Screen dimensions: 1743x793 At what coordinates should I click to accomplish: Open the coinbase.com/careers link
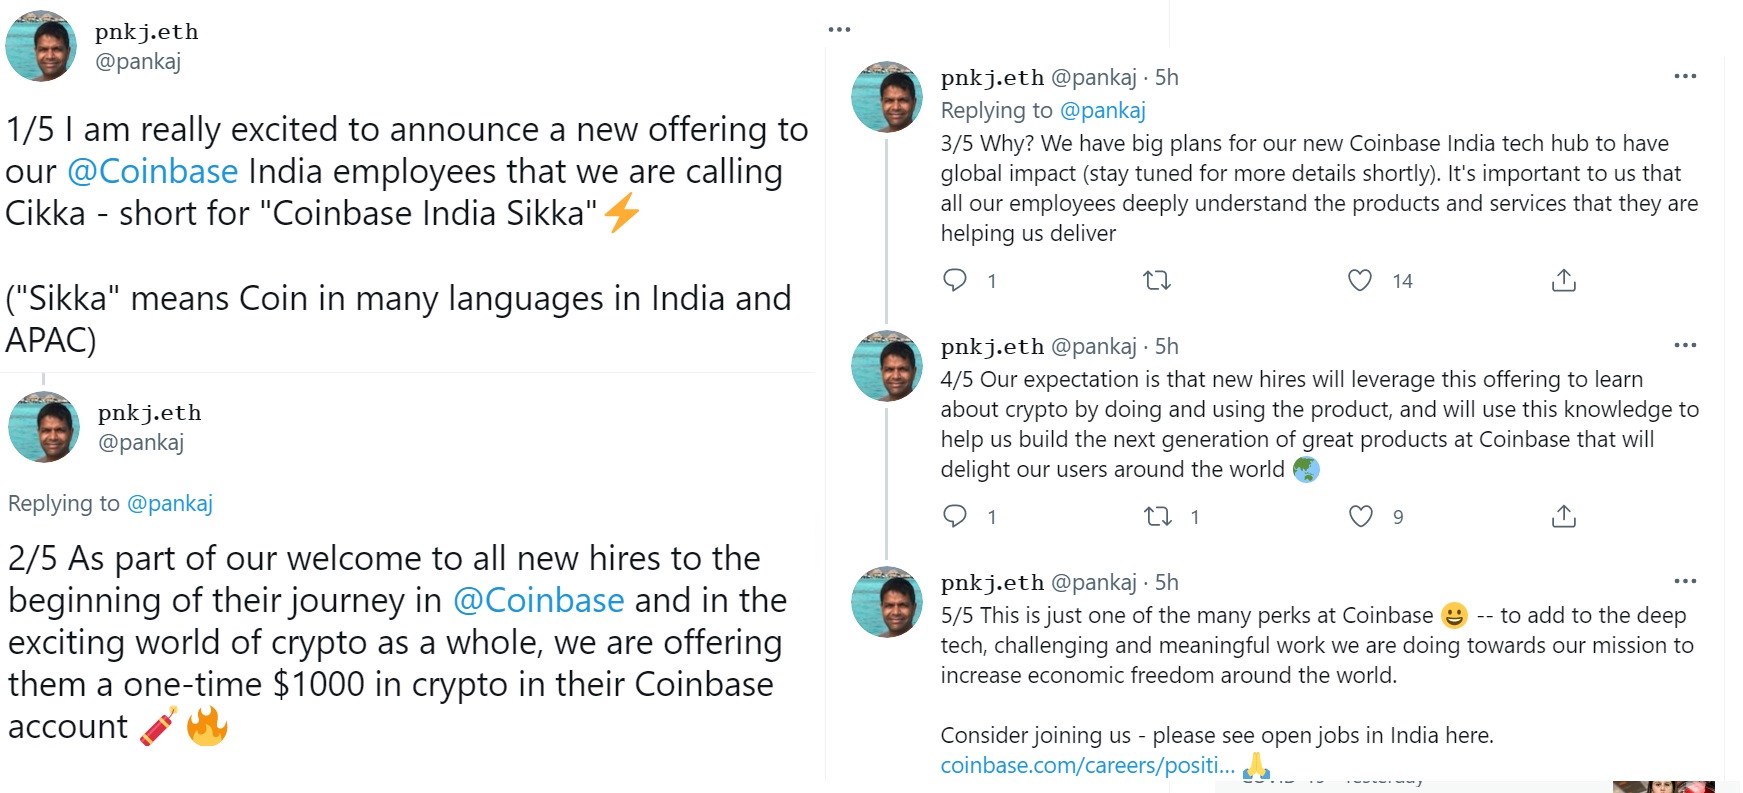coord(1087,766)
